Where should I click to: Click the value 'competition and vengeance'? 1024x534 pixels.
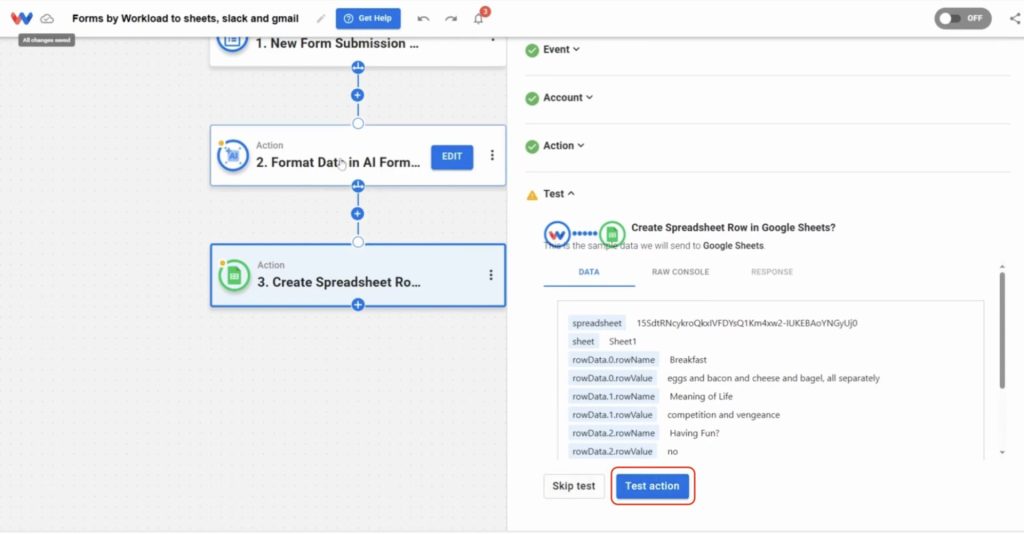[724, 415]
